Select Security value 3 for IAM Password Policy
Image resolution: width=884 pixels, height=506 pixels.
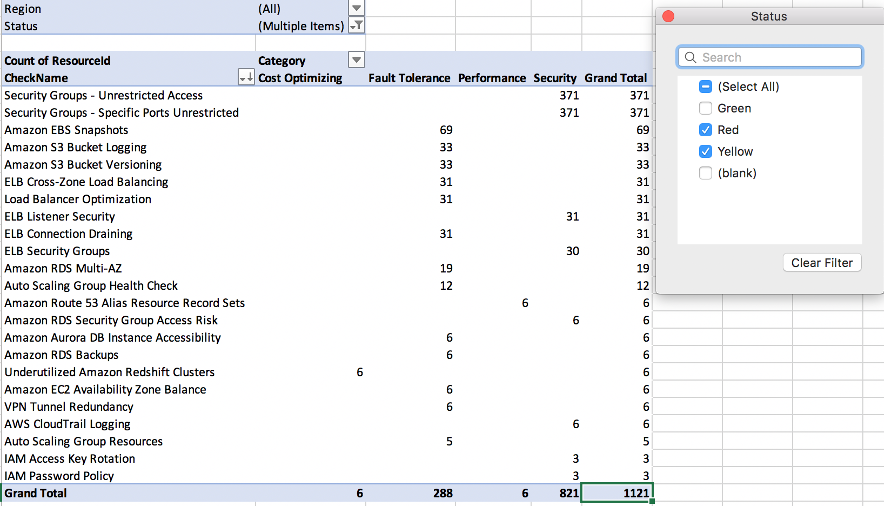tap(576, 476)
